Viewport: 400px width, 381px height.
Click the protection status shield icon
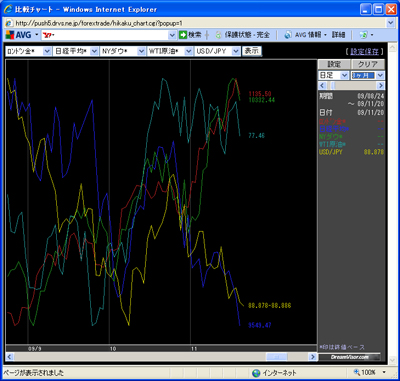[218, 35]
